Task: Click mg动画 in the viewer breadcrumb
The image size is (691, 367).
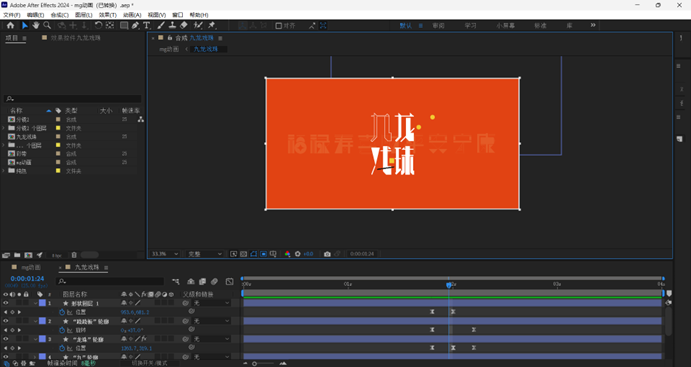Action: tap(169, 49)
